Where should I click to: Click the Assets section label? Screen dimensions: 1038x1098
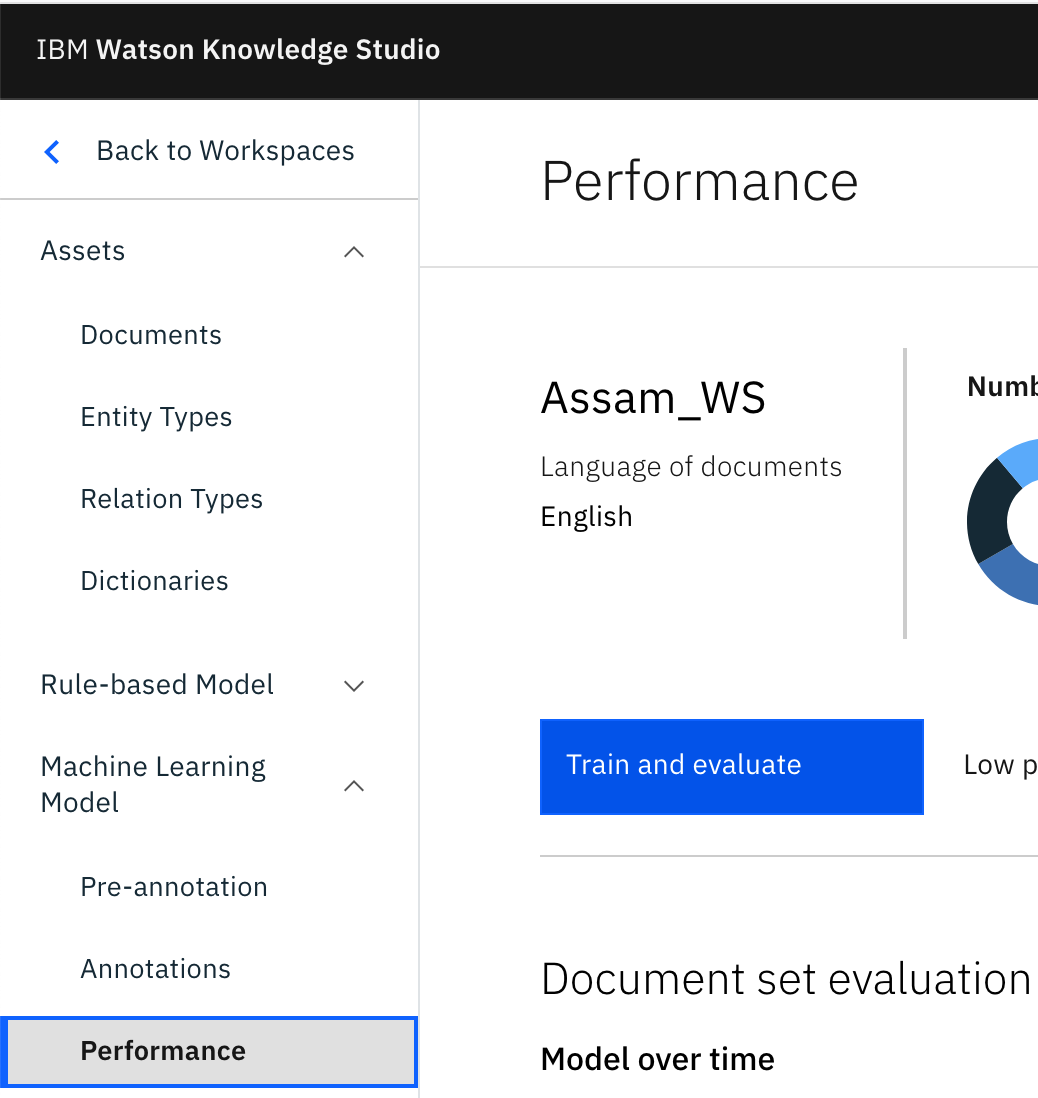click(83, 251)
